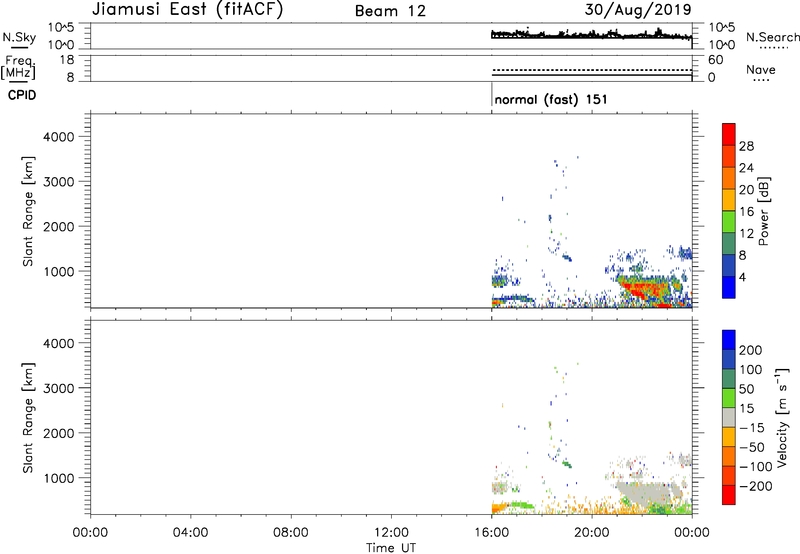Click the power panel 'Slant Range [km]' title
This screenshot has height=554, width=800.
pyautogui.click(x=28, y=211)
